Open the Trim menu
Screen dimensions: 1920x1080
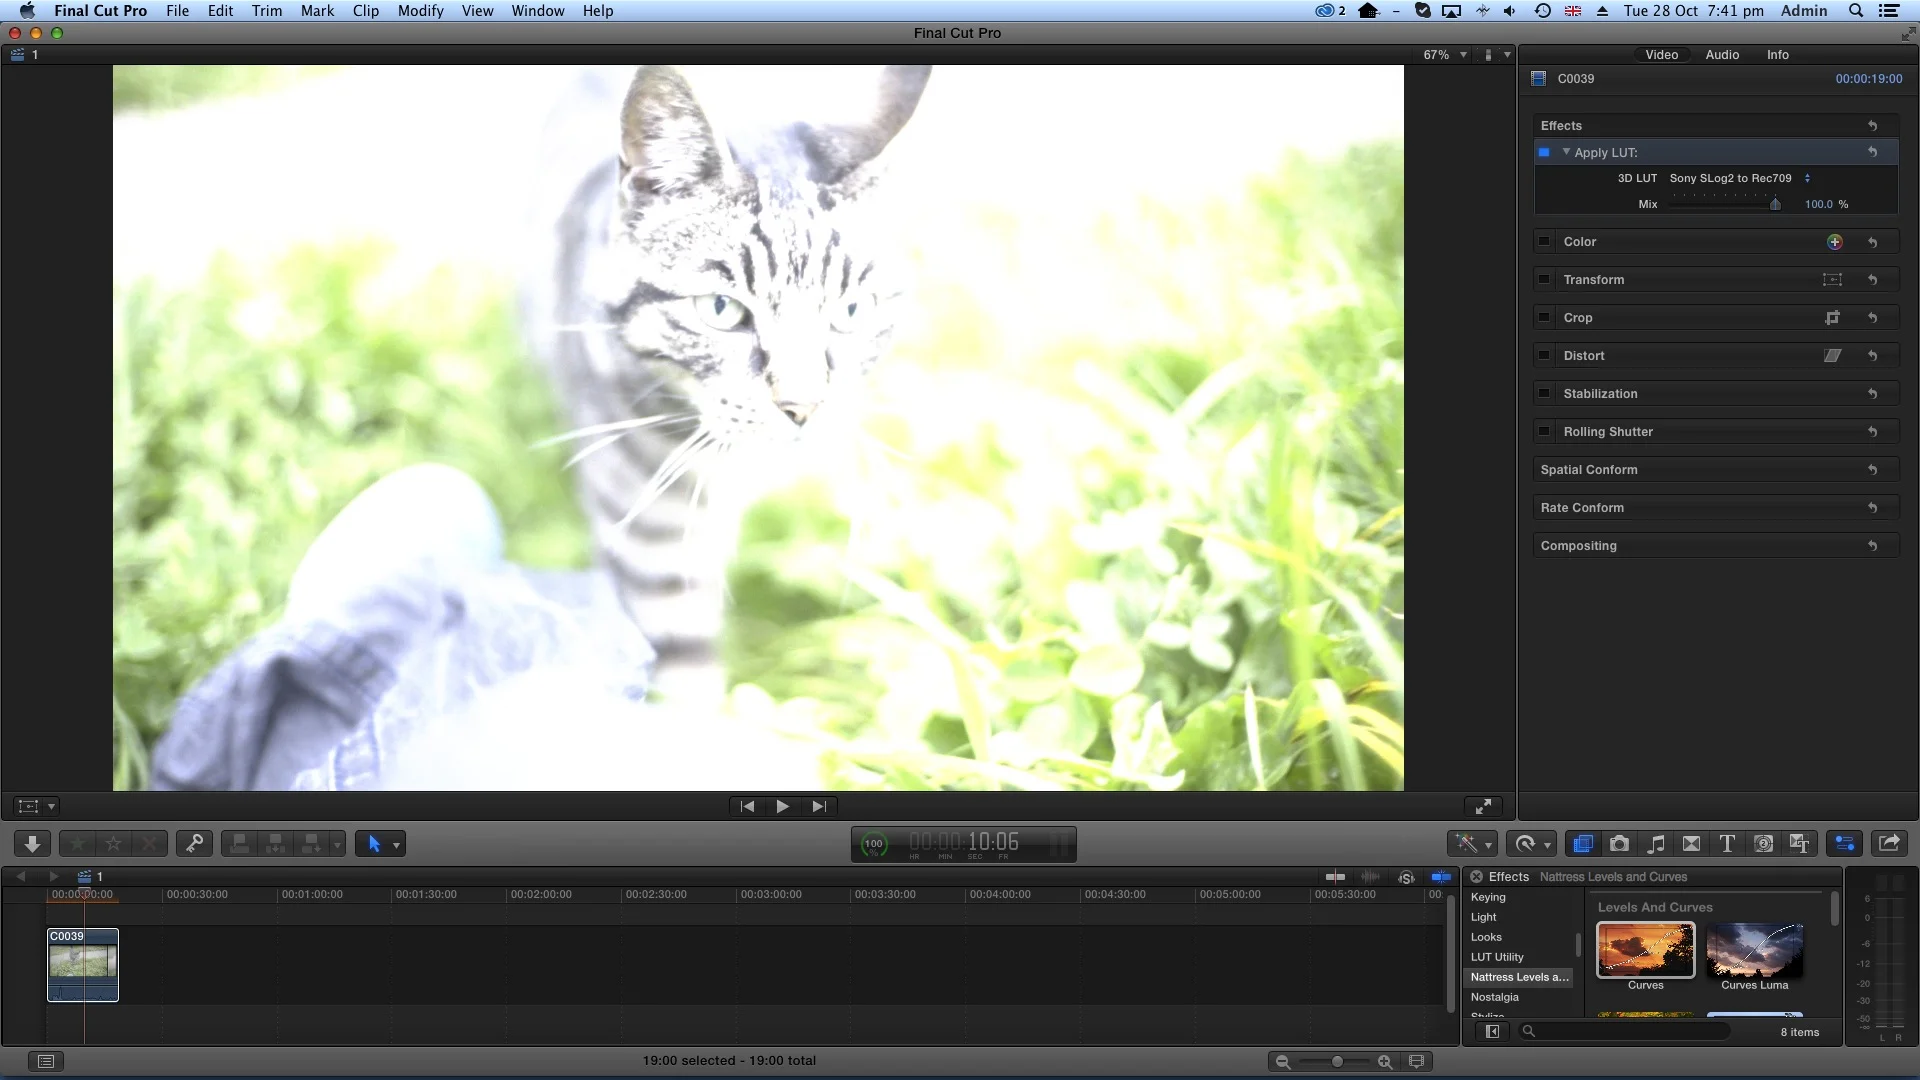(266, 11)
